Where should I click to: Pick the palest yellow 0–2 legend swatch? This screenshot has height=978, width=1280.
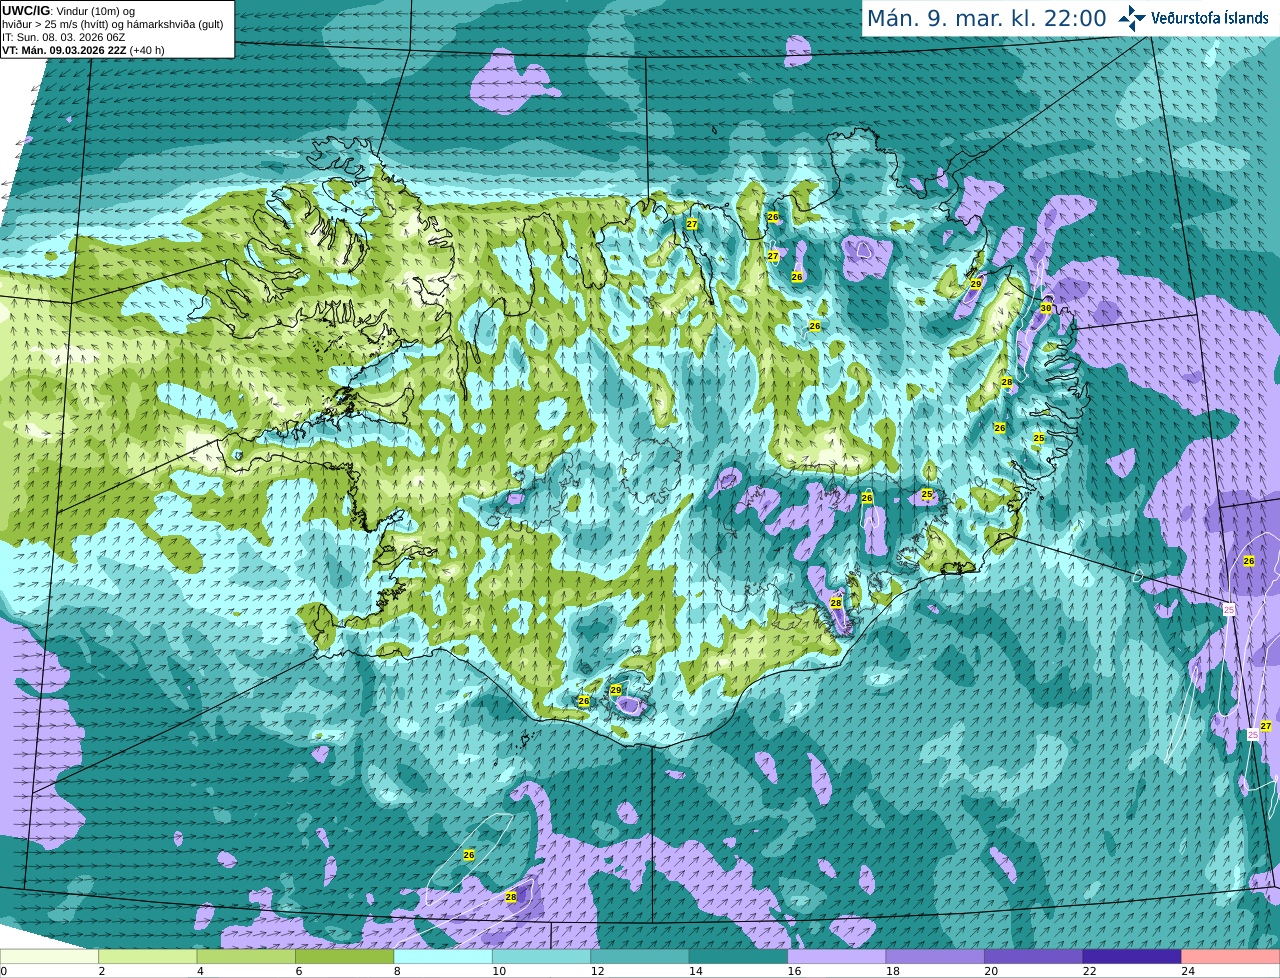pos(49,956)
